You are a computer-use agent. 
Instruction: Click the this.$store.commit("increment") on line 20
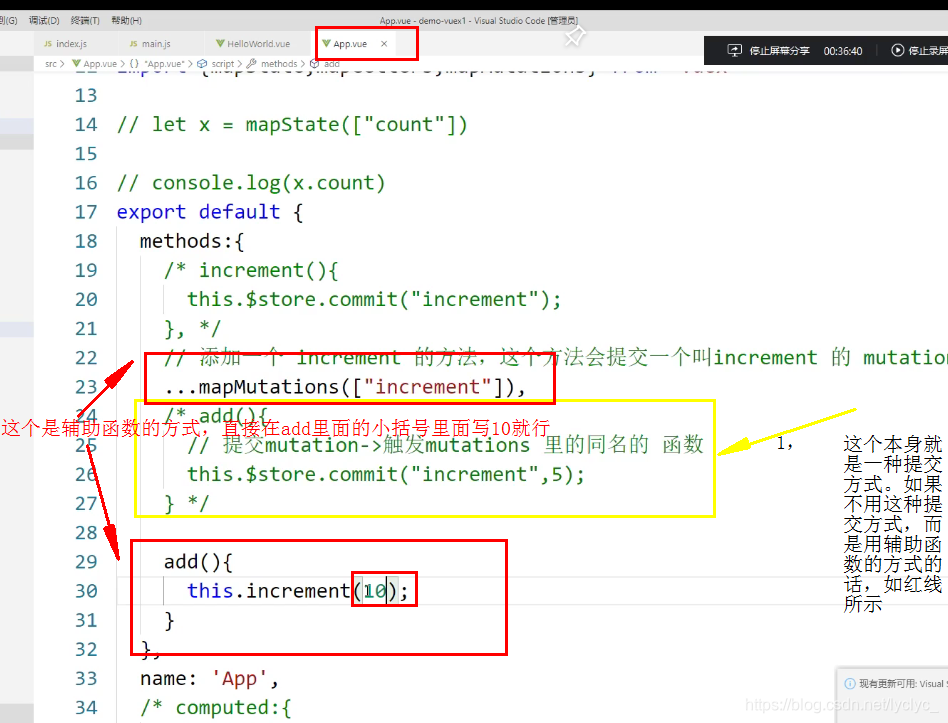click(374, 299)
